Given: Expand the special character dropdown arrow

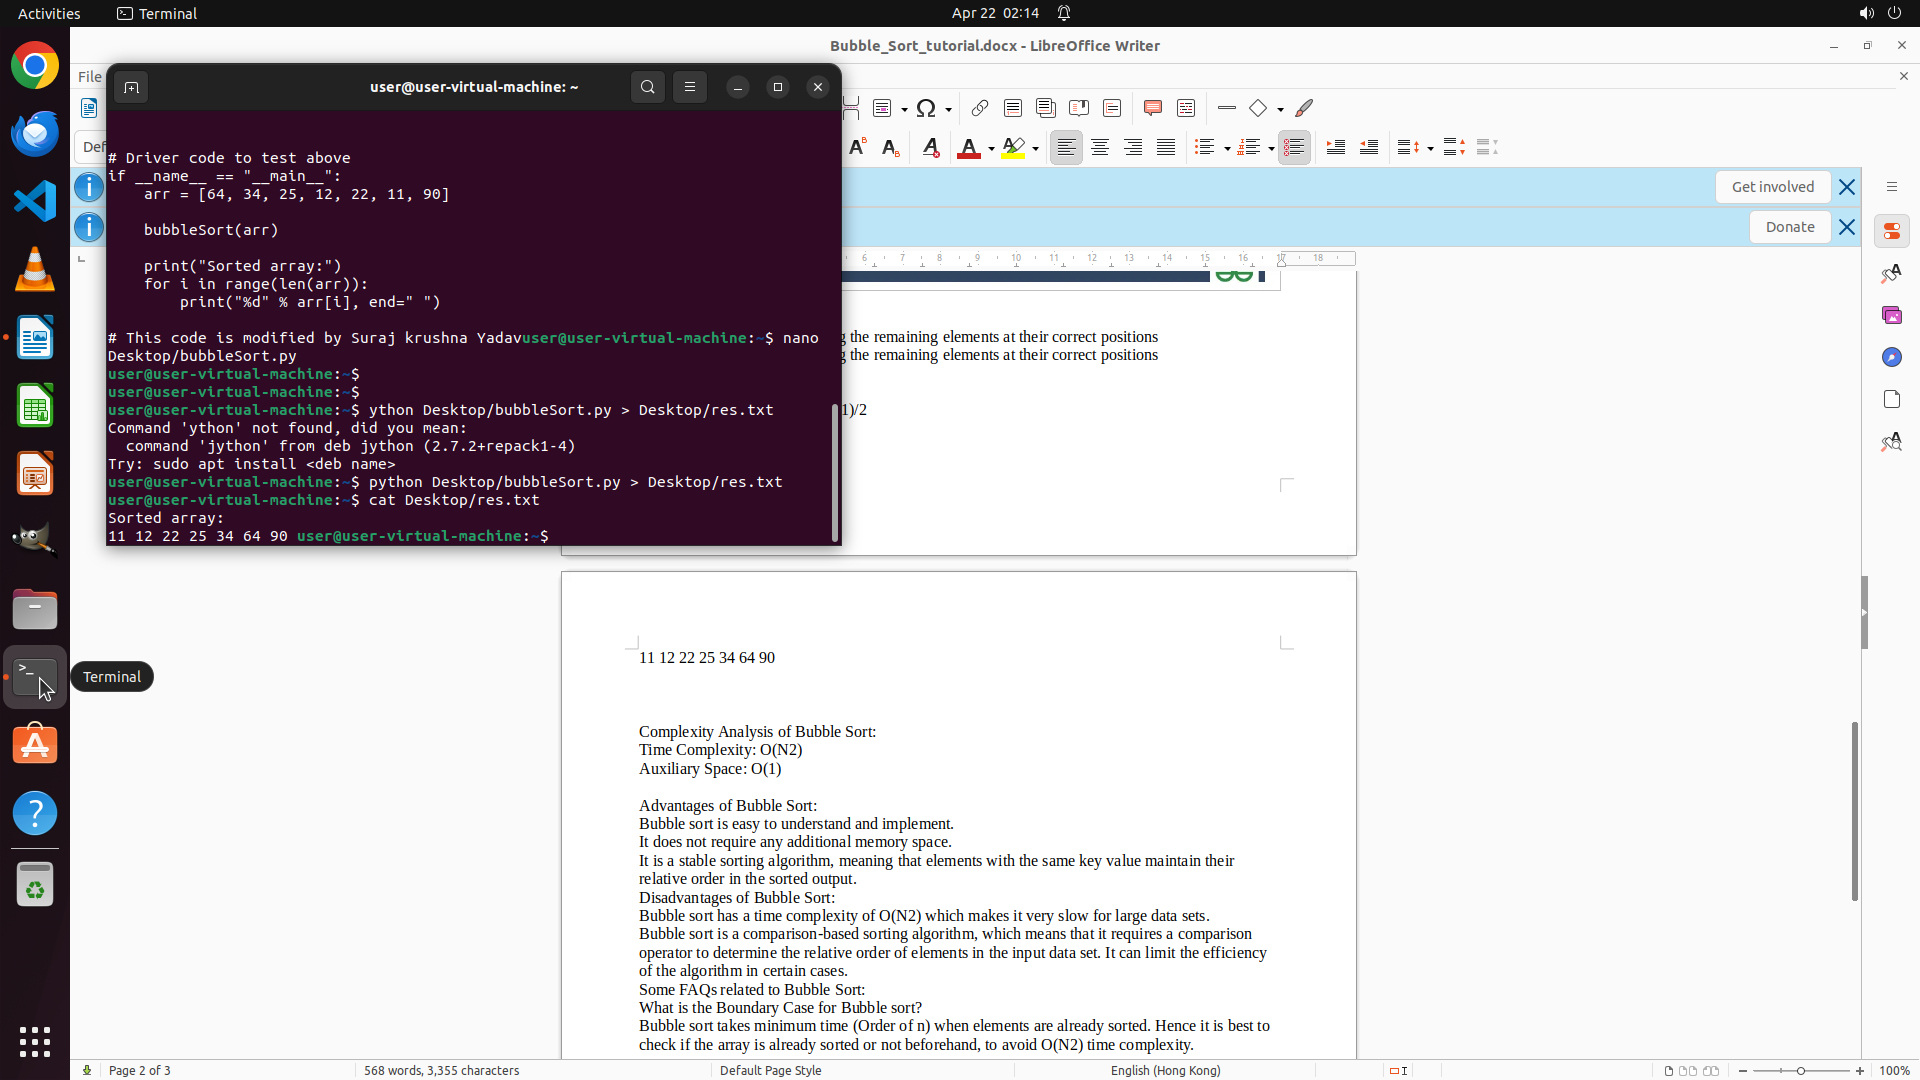Looking at the screenshot, I should tap(948, 109).
